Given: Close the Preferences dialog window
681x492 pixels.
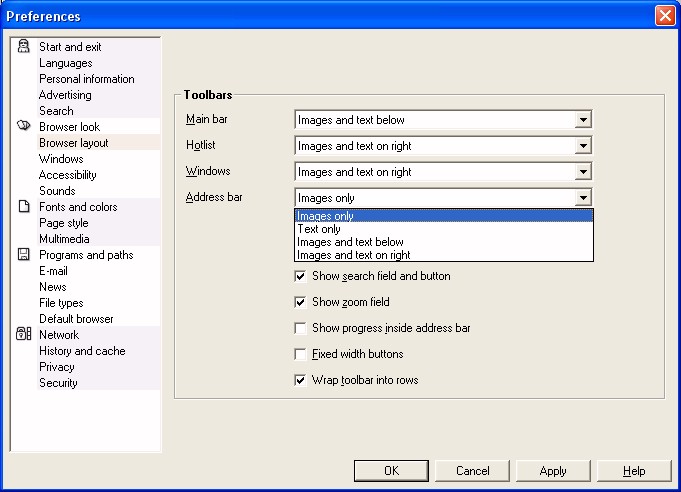Looking at the screenshot, I should pyautogui.click(x=665, y=16).
